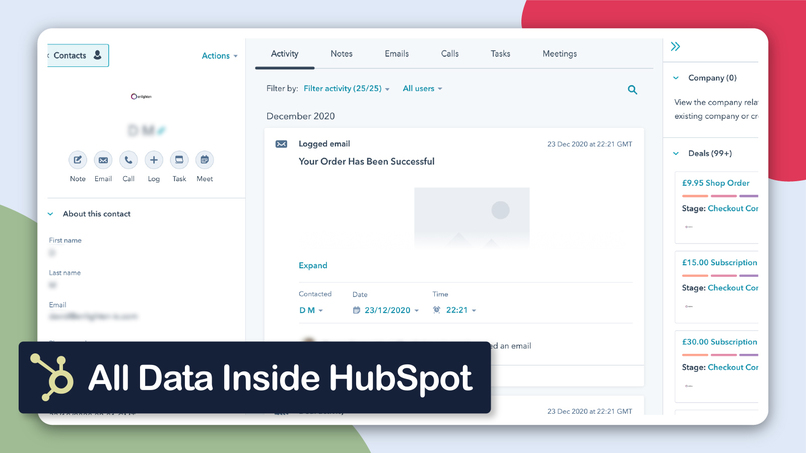Collapse the right sidebar with double-chevron icon
The height and width of the screenshot is (453, 806).
point(675,46)
